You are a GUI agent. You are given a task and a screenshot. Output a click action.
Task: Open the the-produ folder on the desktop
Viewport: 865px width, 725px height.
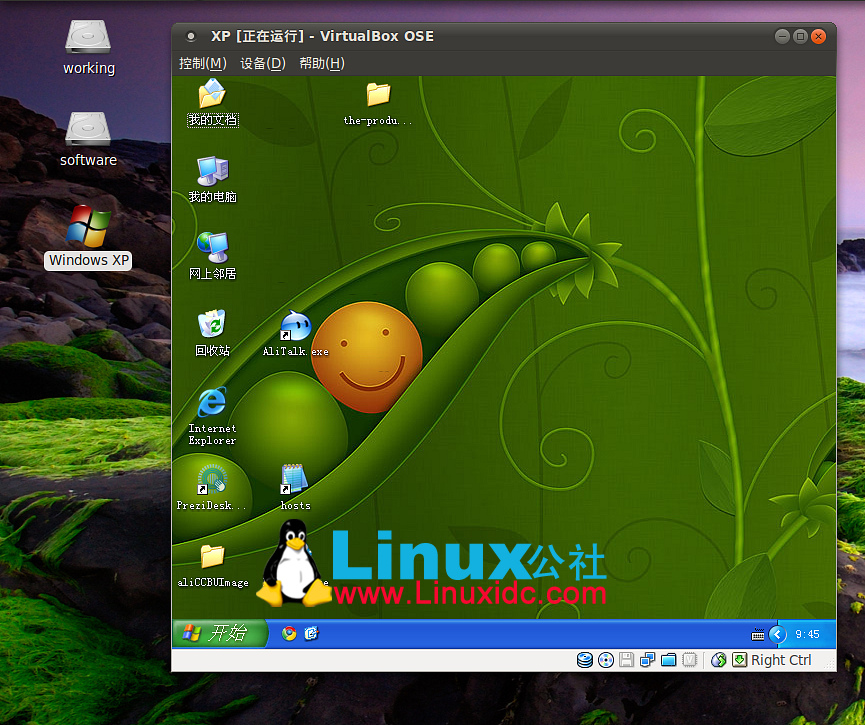378,97
